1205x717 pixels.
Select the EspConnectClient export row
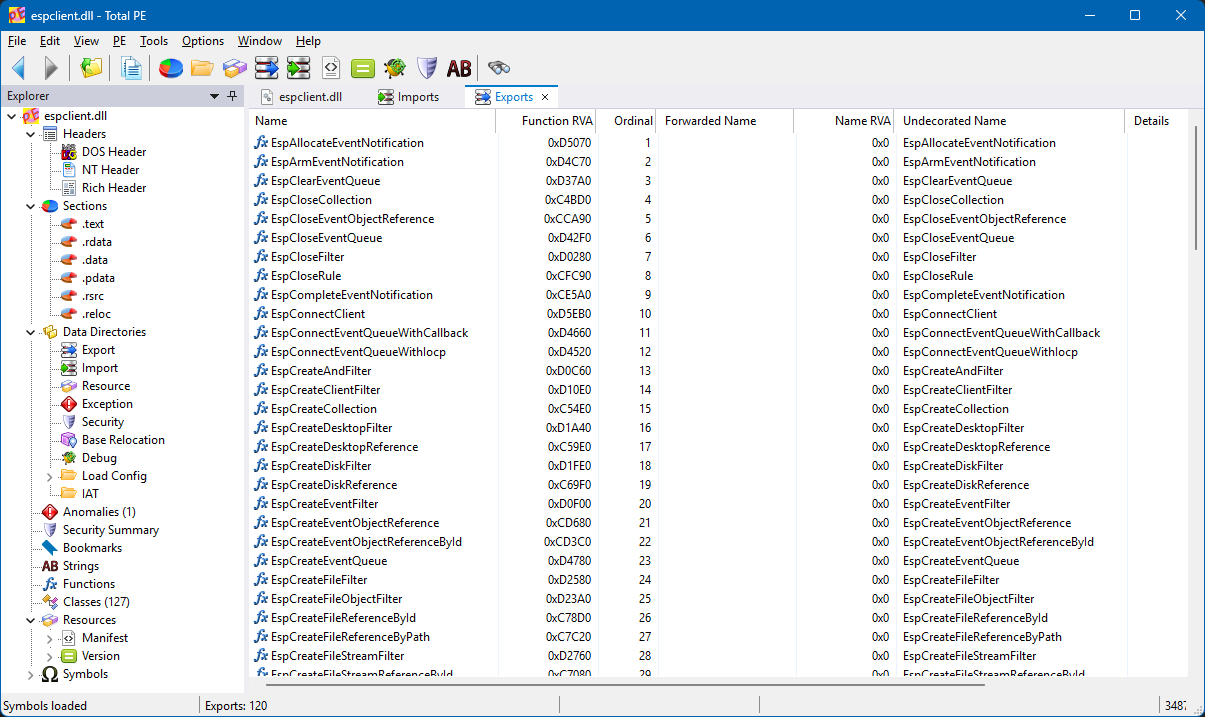(x=718, y=314)
